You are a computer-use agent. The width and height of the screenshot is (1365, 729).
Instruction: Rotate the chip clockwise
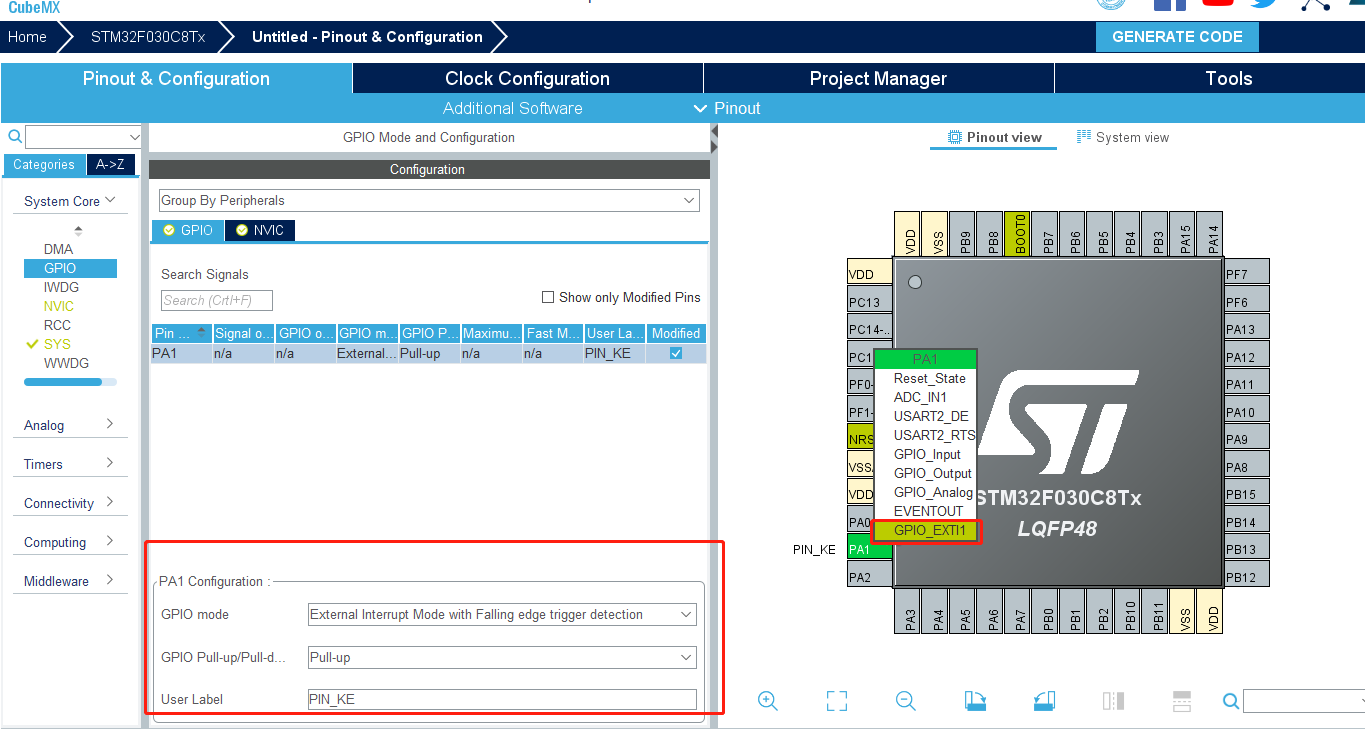(x=975, y=701)
